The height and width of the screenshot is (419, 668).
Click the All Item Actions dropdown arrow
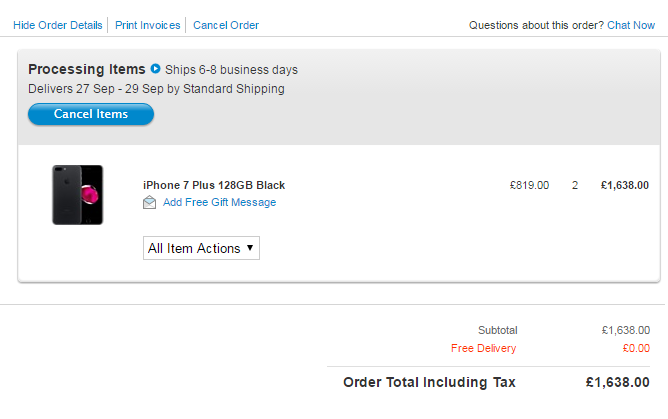(x=250, y=248)
